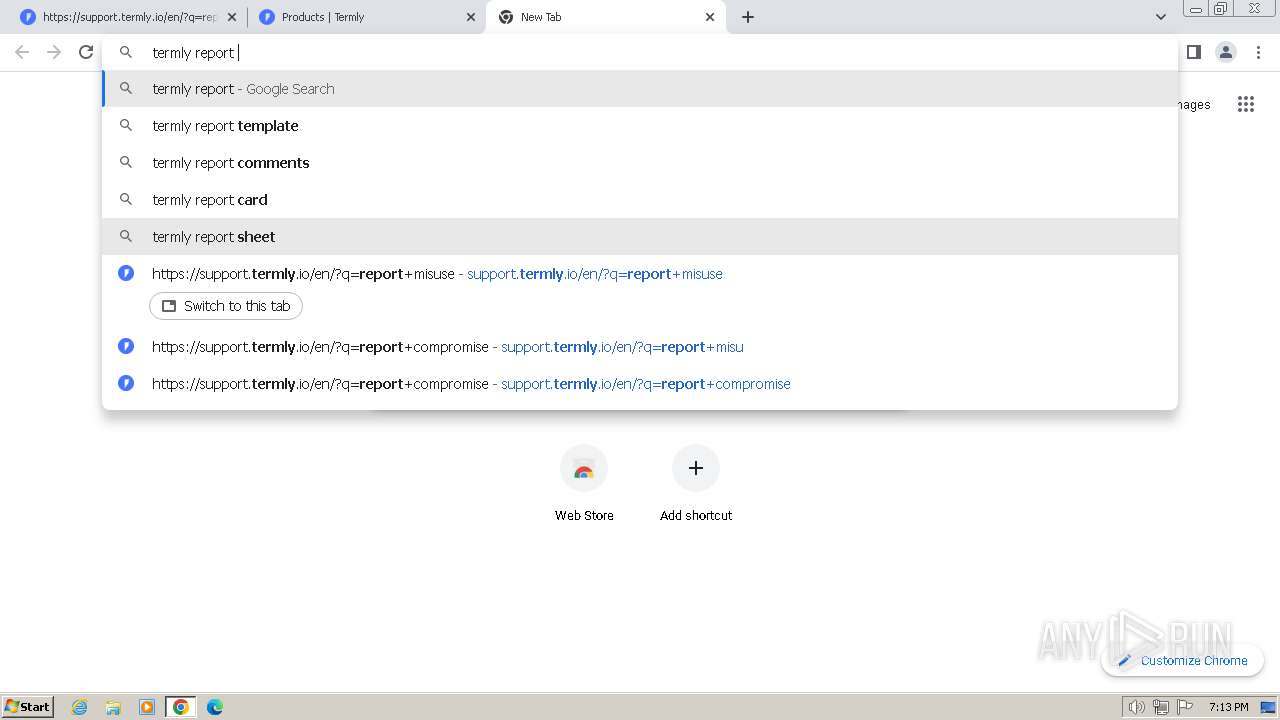Image resolution: width=1280 pixels, height=720 pixels.
Task: Close the New Tab tab
Action: pos(710,17)
